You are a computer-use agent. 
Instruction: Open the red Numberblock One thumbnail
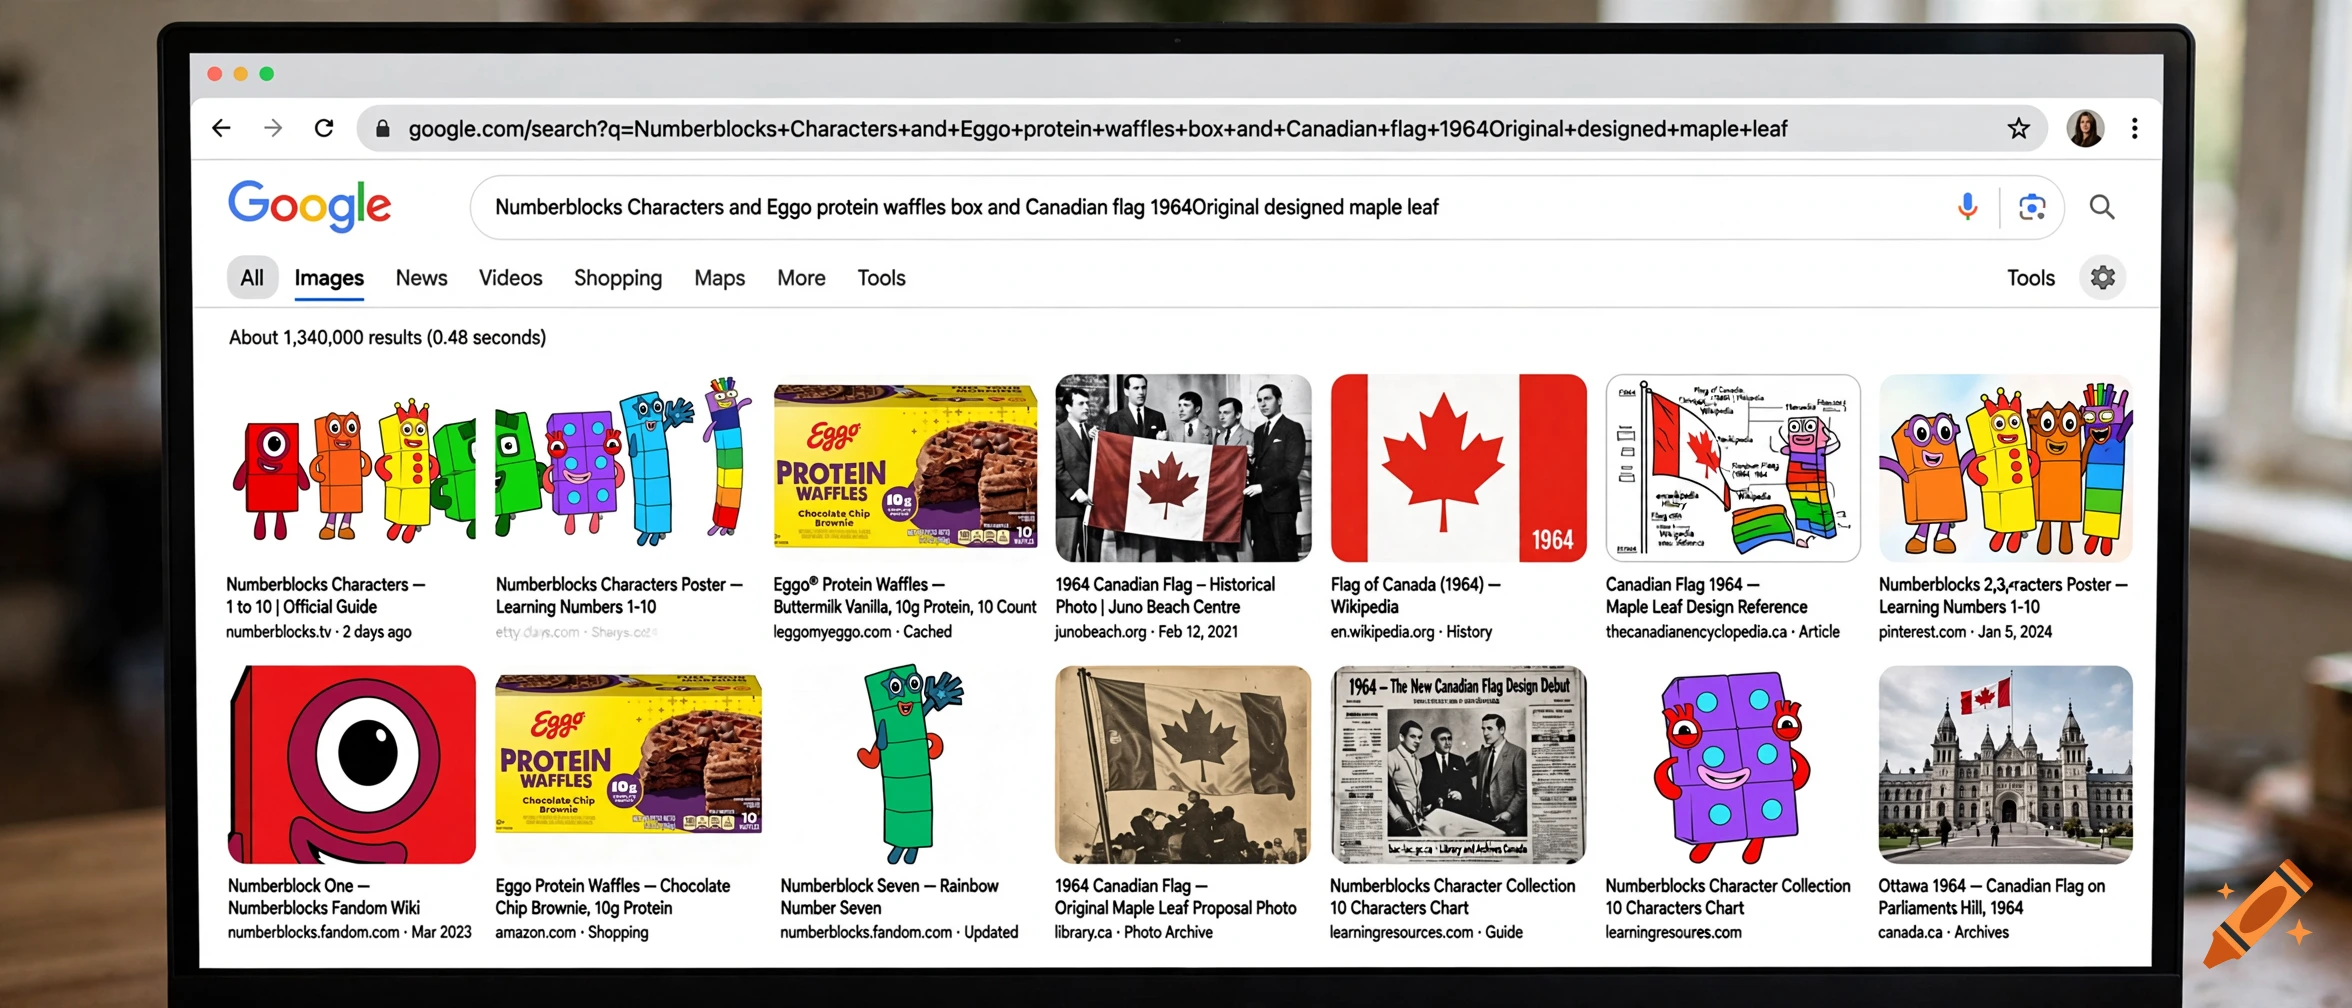352,764
